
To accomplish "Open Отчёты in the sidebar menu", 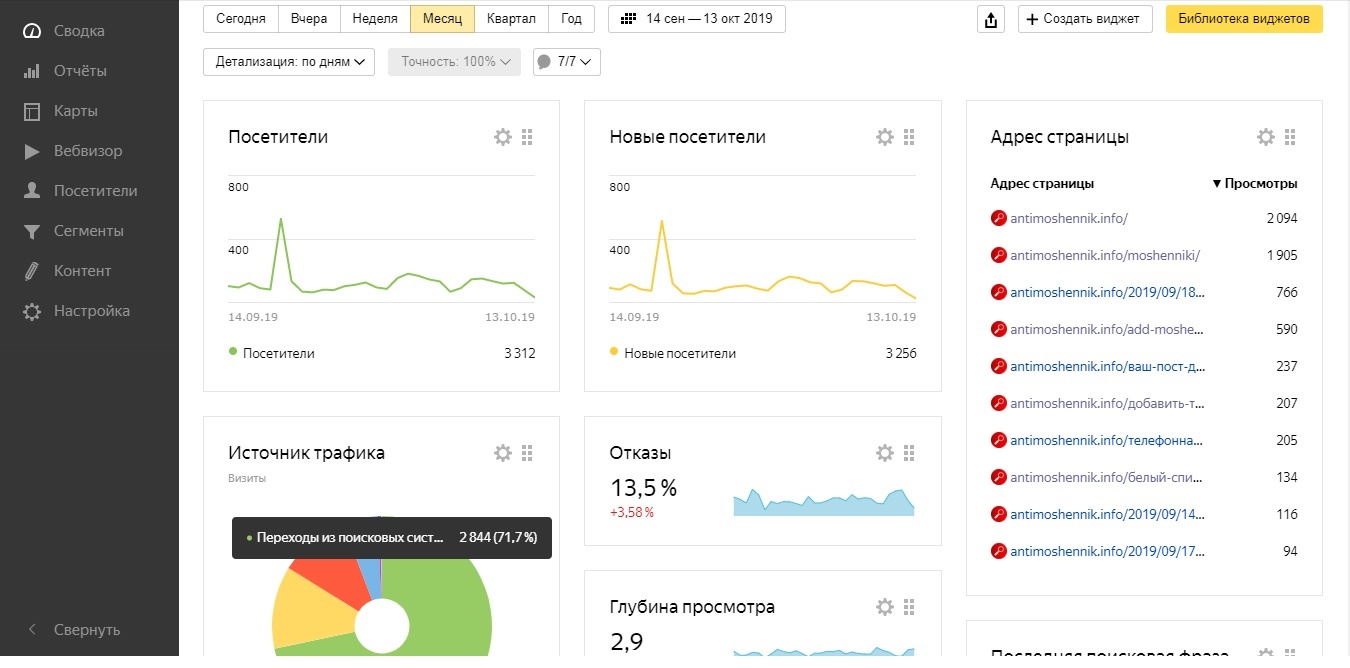I will coord(80,71).
